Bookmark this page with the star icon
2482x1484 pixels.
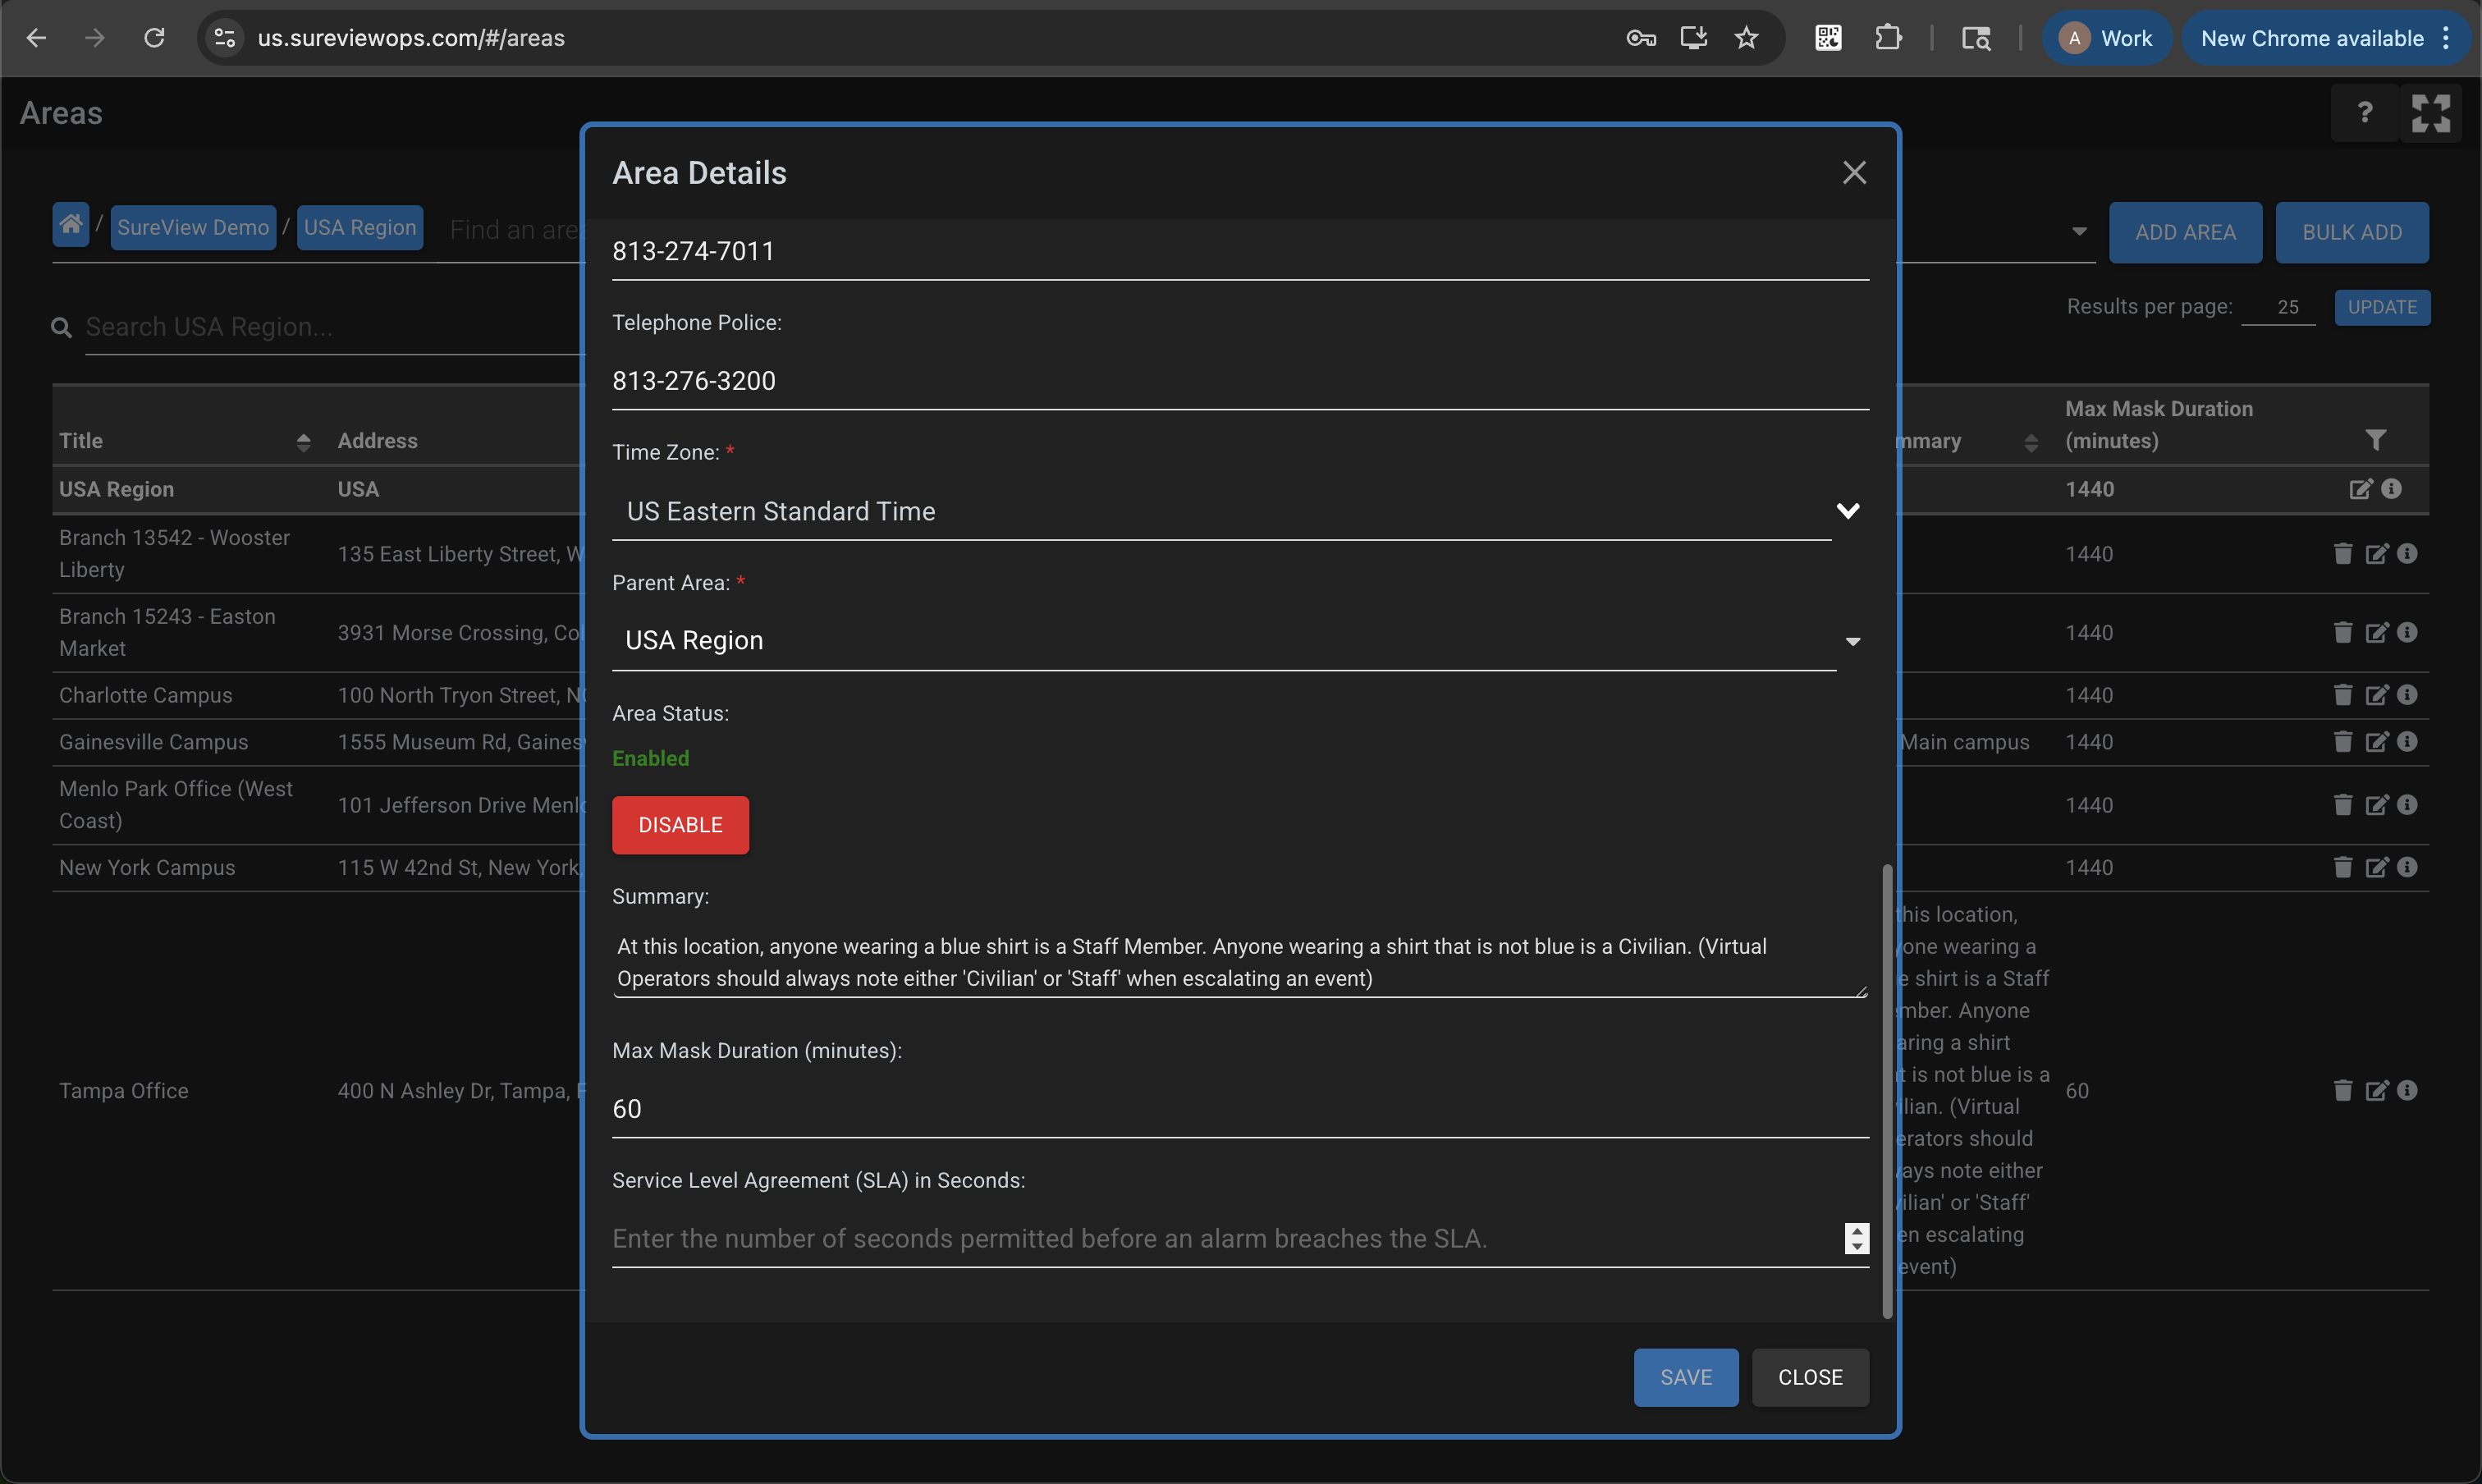pos(1746,38)
